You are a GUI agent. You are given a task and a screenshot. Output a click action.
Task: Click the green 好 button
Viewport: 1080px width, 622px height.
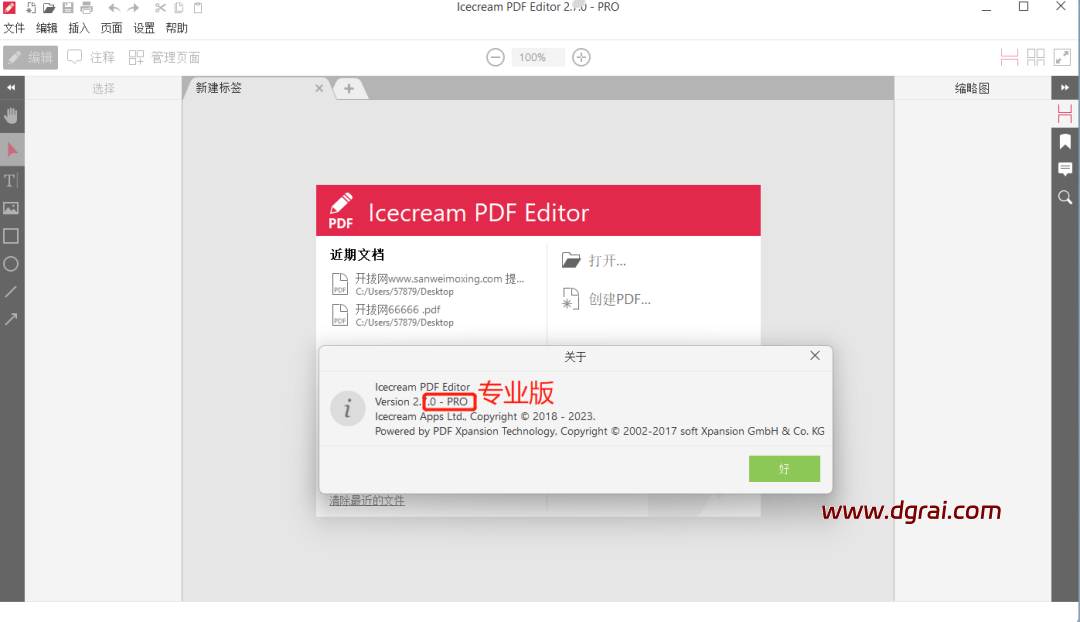pyautogui.click(x=785, y=468)
